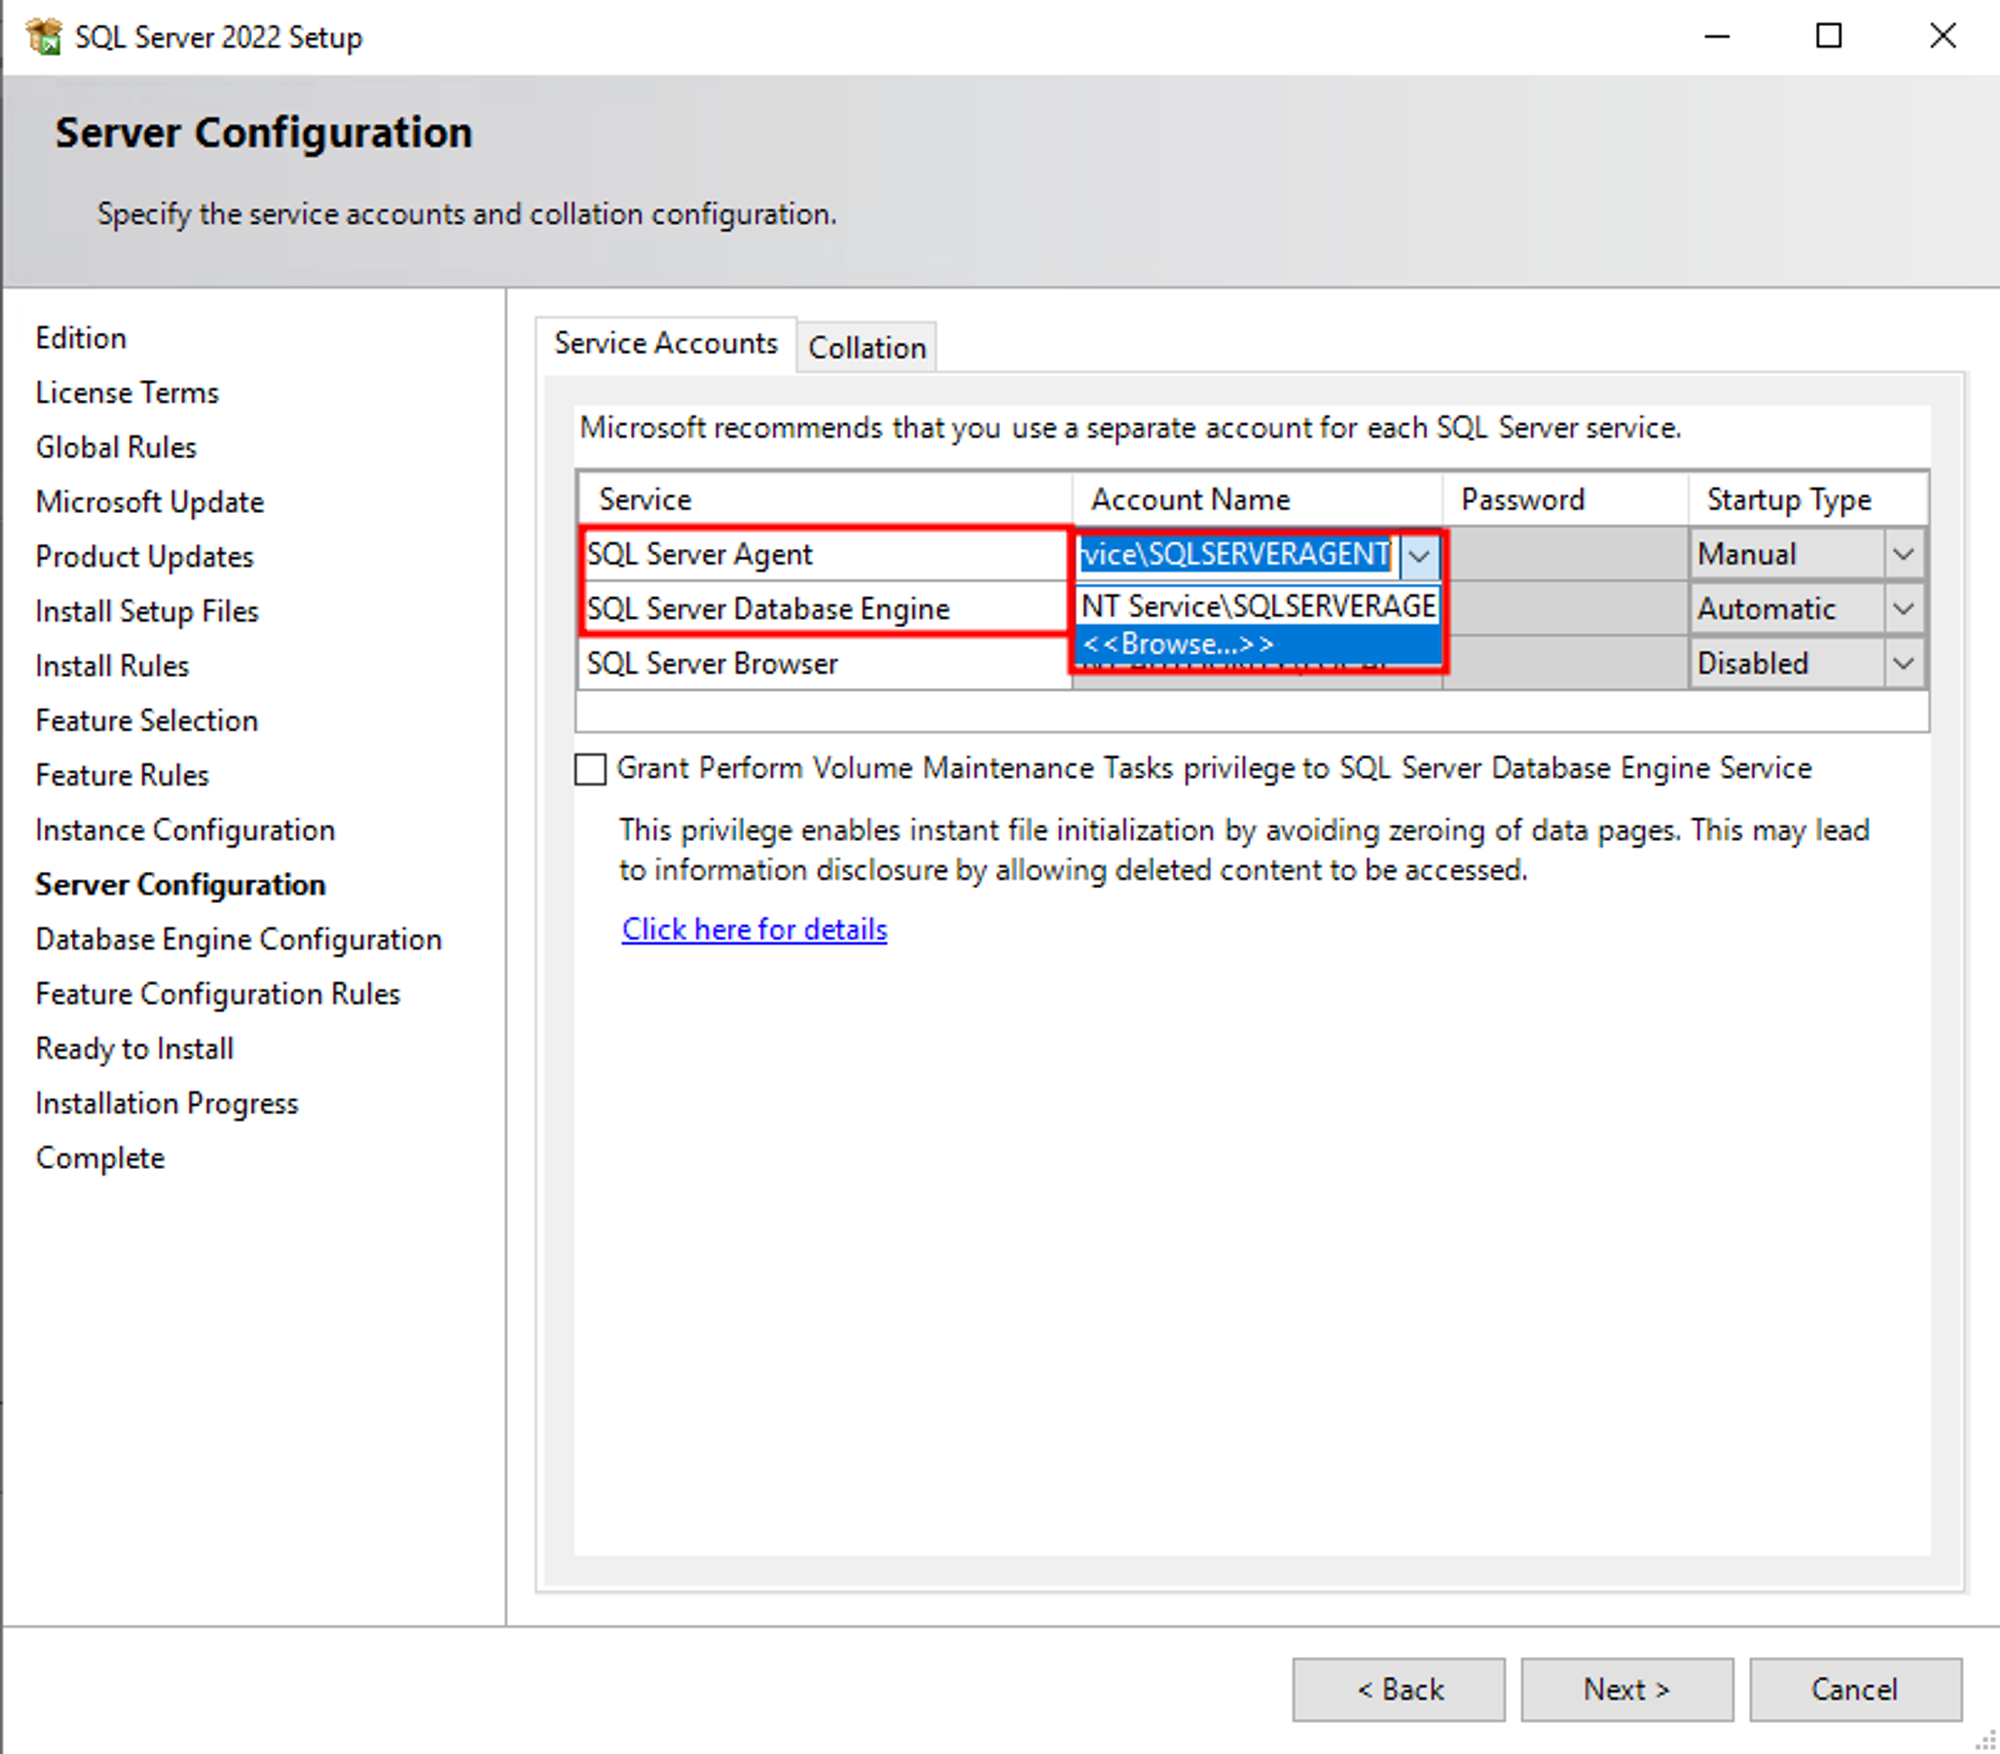Minimize the SQL Server 2022 Setup window
The width and height of the screenshot is (2000, 1754).
[1716, 37]
